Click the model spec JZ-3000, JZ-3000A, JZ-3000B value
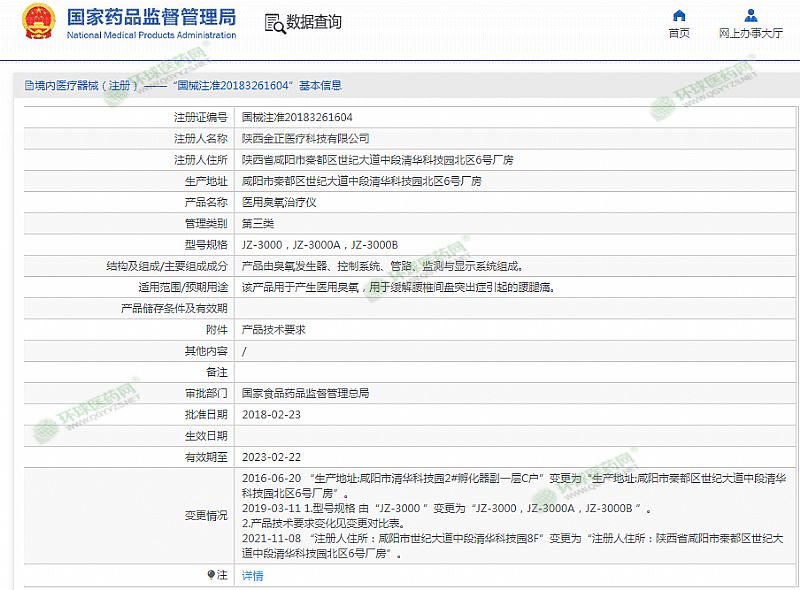The image size is (800, 590). [x=320, y=245]
